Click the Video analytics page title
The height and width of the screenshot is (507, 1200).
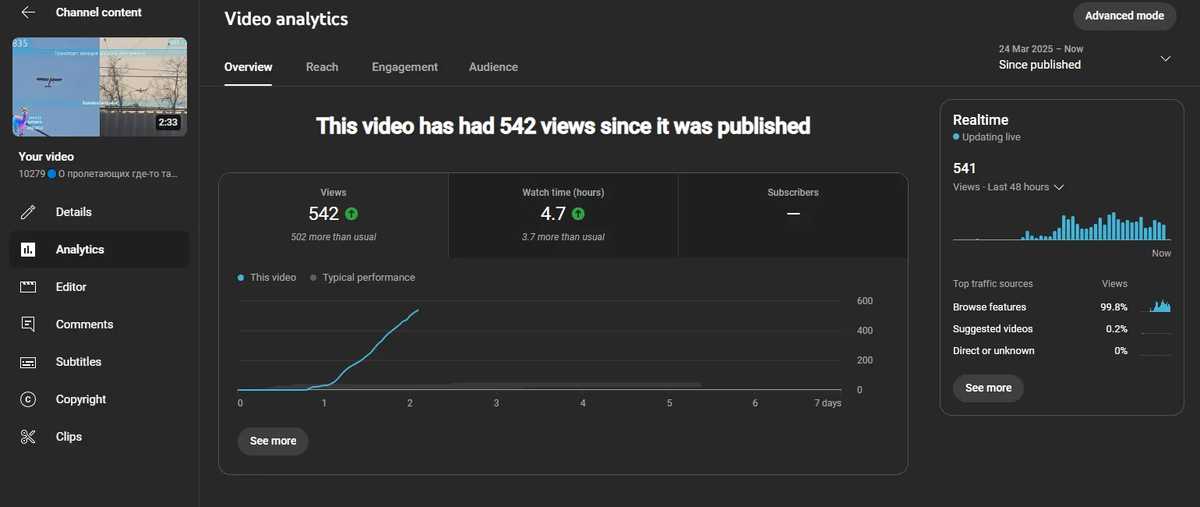tap(286, 19)
